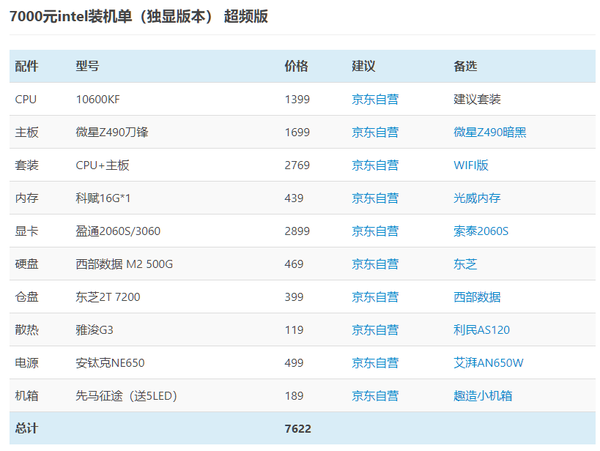Click the price 2769
Image resolution: width=600 pixels, height=451 pixels.
(297, 165)
